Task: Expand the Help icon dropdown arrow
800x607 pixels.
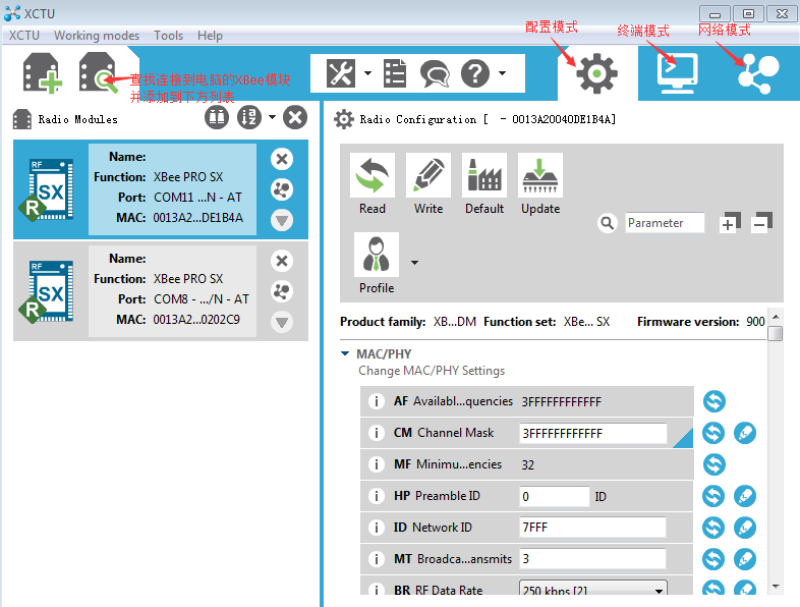Action: 503,73
